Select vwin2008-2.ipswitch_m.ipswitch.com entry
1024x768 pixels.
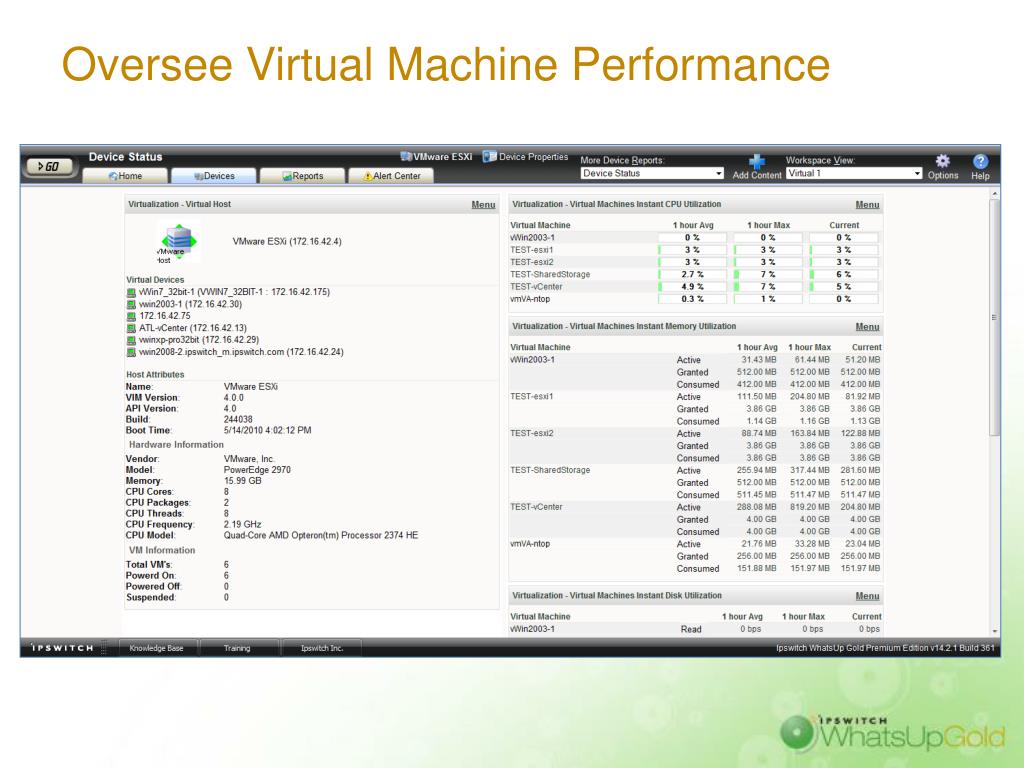(241, 352)
